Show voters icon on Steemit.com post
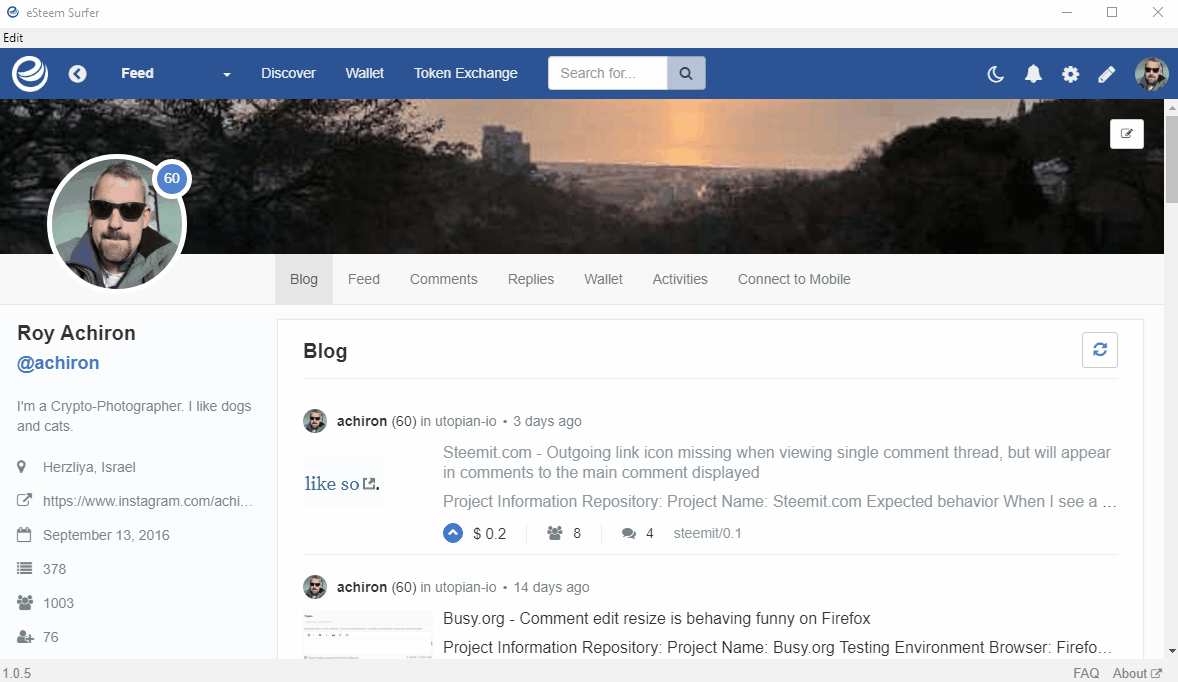This screenshot has width=1178, height=682. (554, 533)
